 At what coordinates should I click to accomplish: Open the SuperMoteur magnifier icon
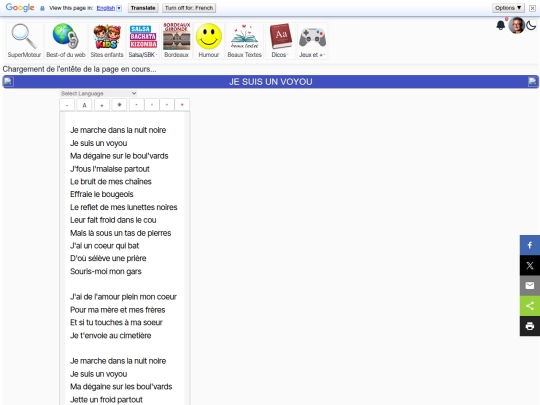(24, 37)
